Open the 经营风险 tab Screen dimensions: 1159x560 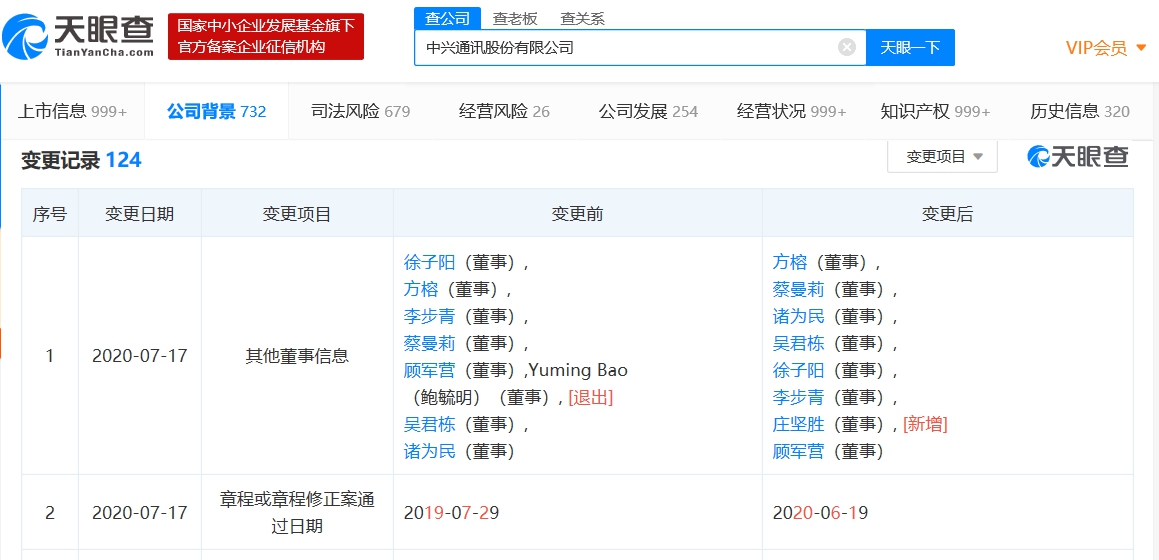tap(504, 111)
